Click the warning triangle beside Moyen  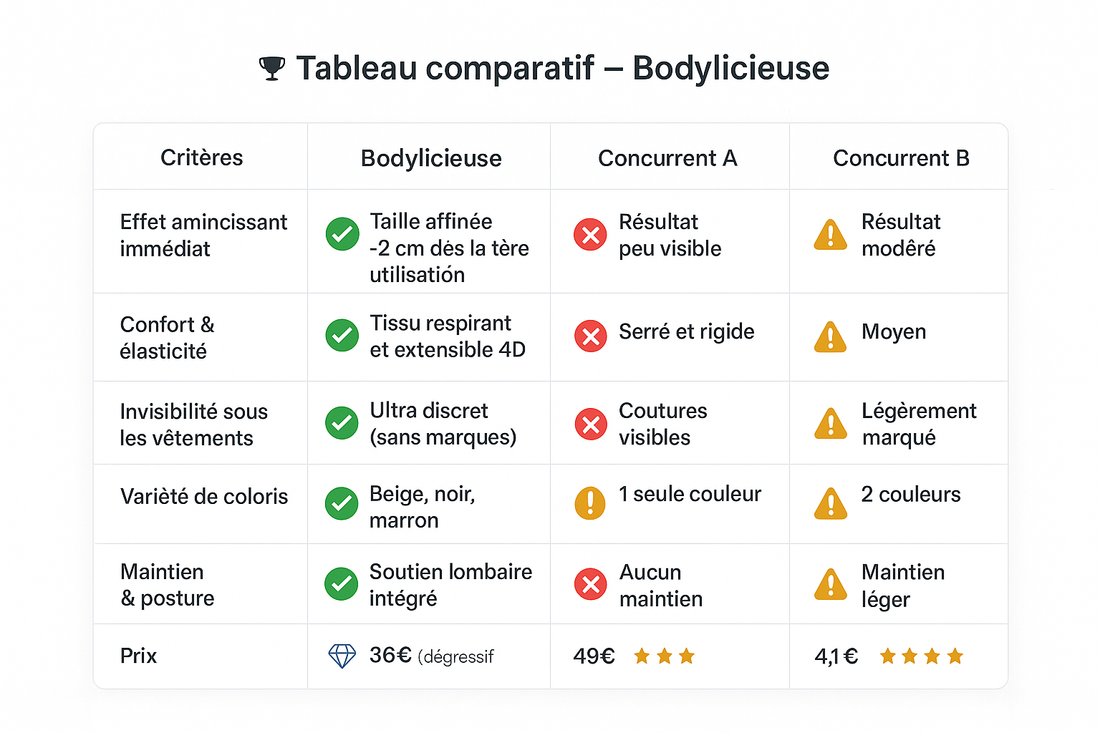(x=831, y=335)
